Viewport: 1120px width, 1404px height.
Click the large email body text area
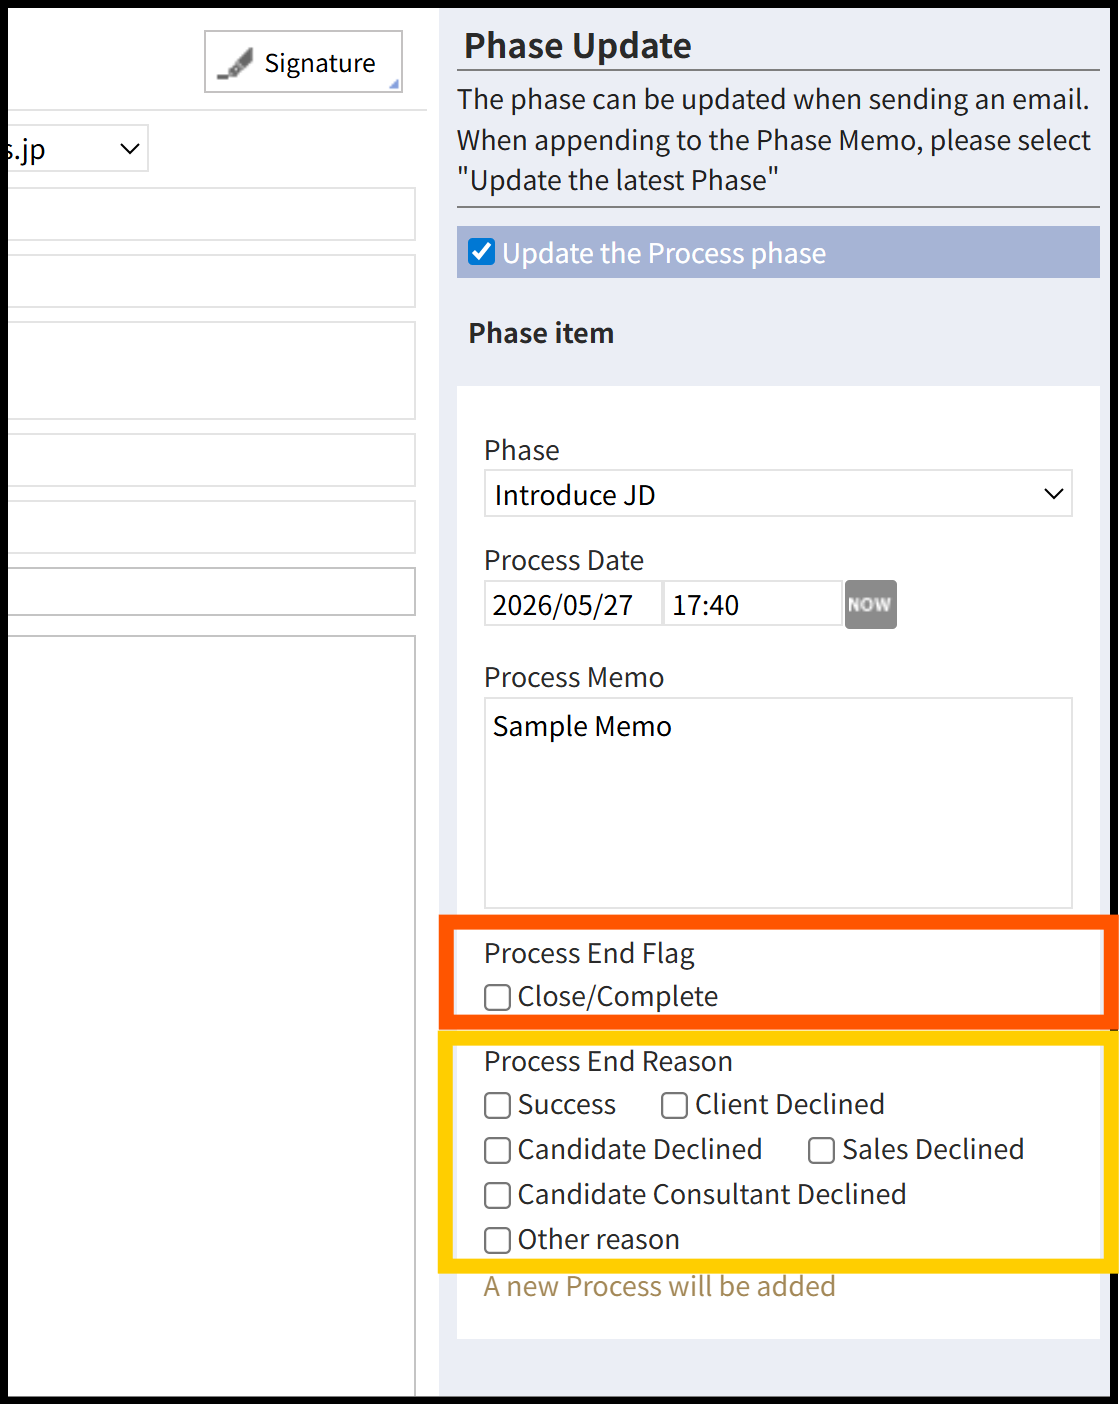210,1015
